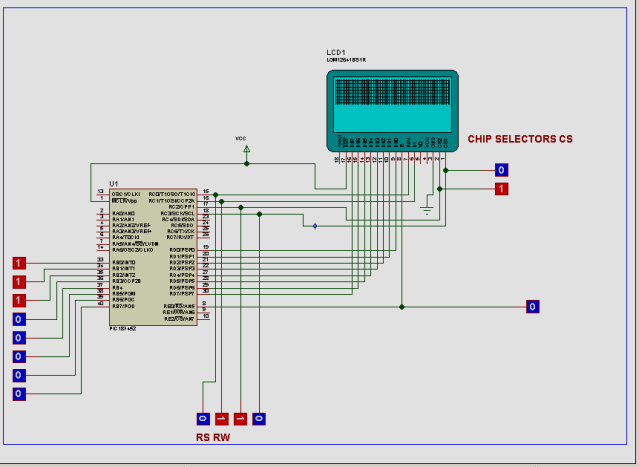Toggle upper chip selector logic state showing 0
The height and width of the screenshot is (467, 639).
[x=502, y=170]
